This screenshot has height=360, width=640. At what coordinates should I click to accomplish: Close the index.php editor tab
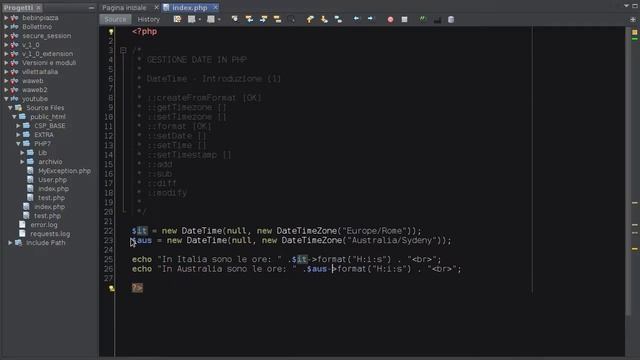(215, 8)
